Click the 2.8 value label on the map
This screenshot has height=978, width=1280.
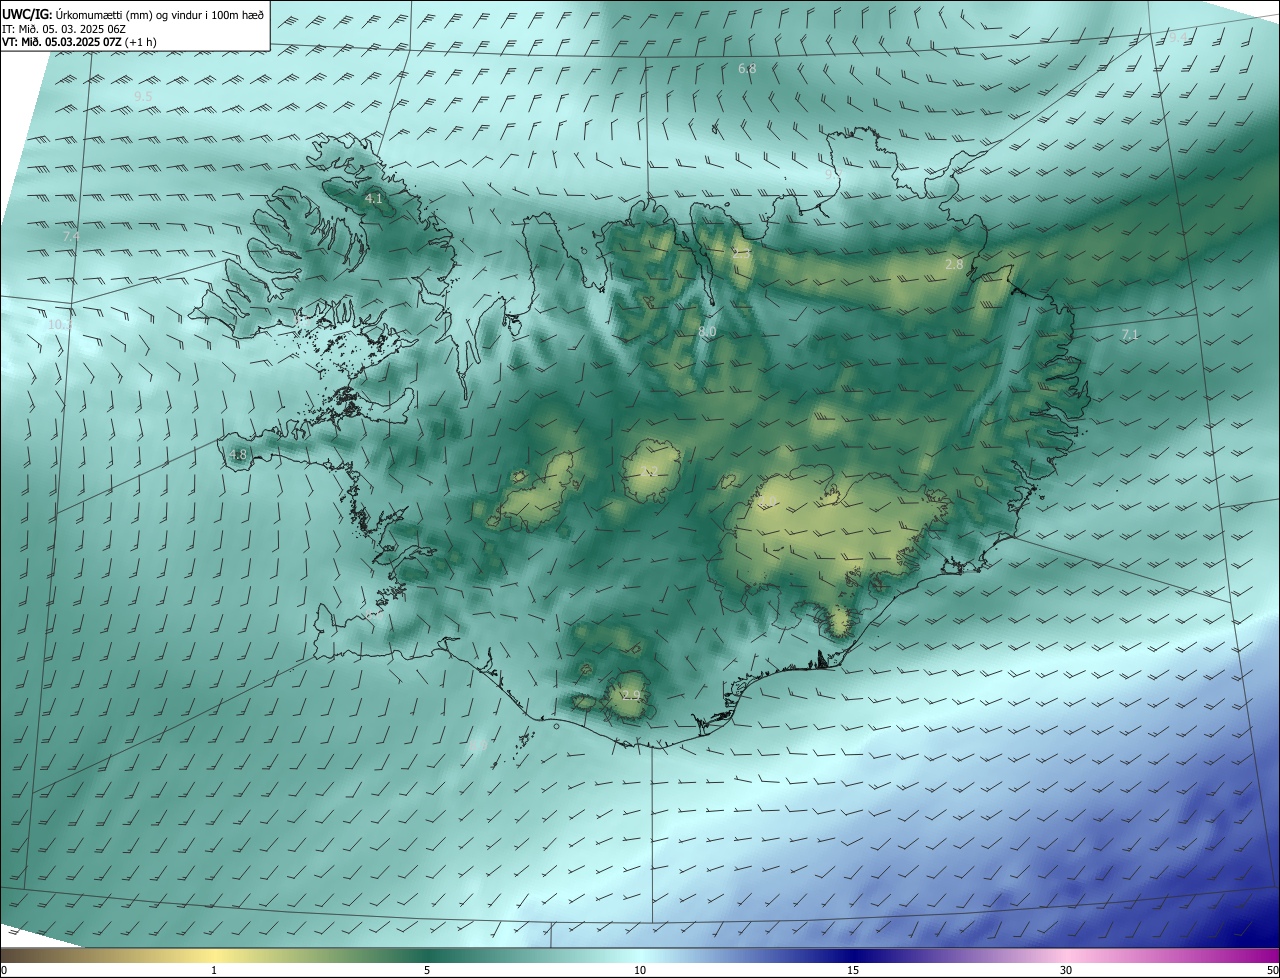954,264
